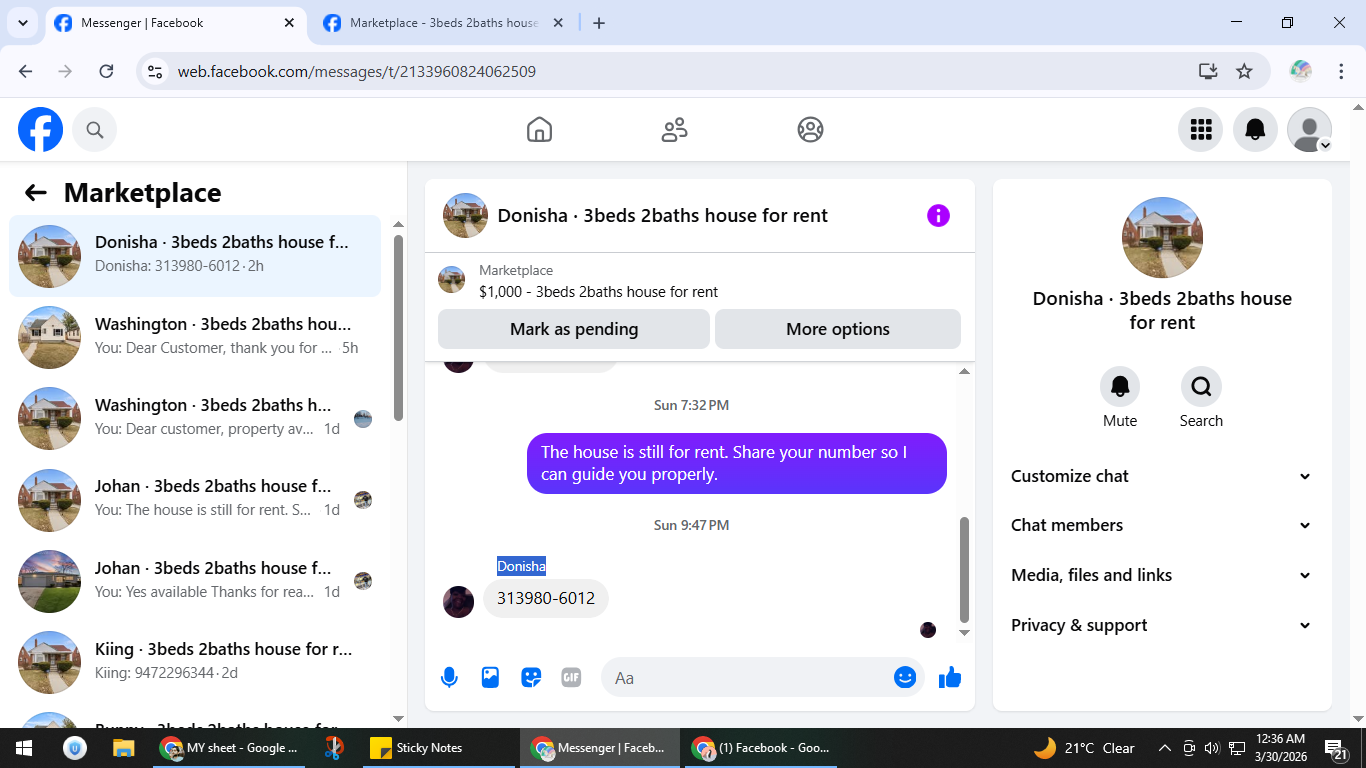The width and height of the screenshot is (1366, 768).
Task: Attach a photo using the image icon
Action: (490, 678)
